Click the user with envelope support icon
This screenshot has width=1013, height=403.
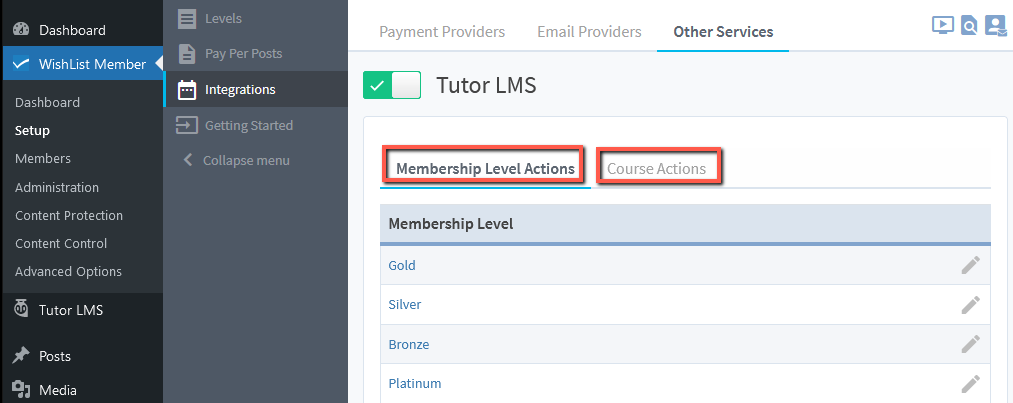(x=994, y=26)
